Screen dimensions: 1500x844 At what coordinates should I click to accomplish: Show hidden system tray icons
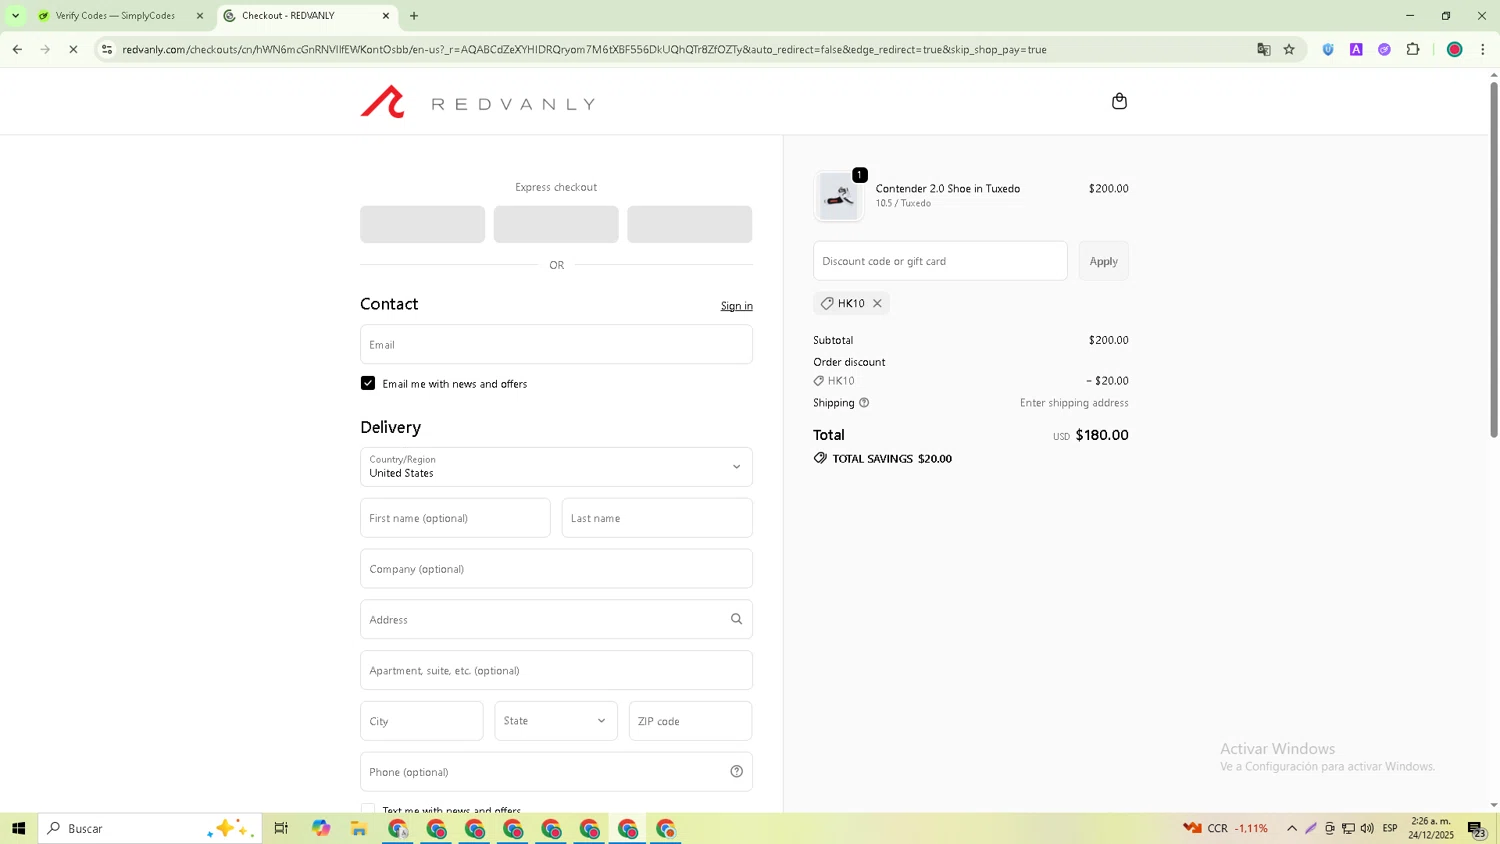click(1292, 828)
